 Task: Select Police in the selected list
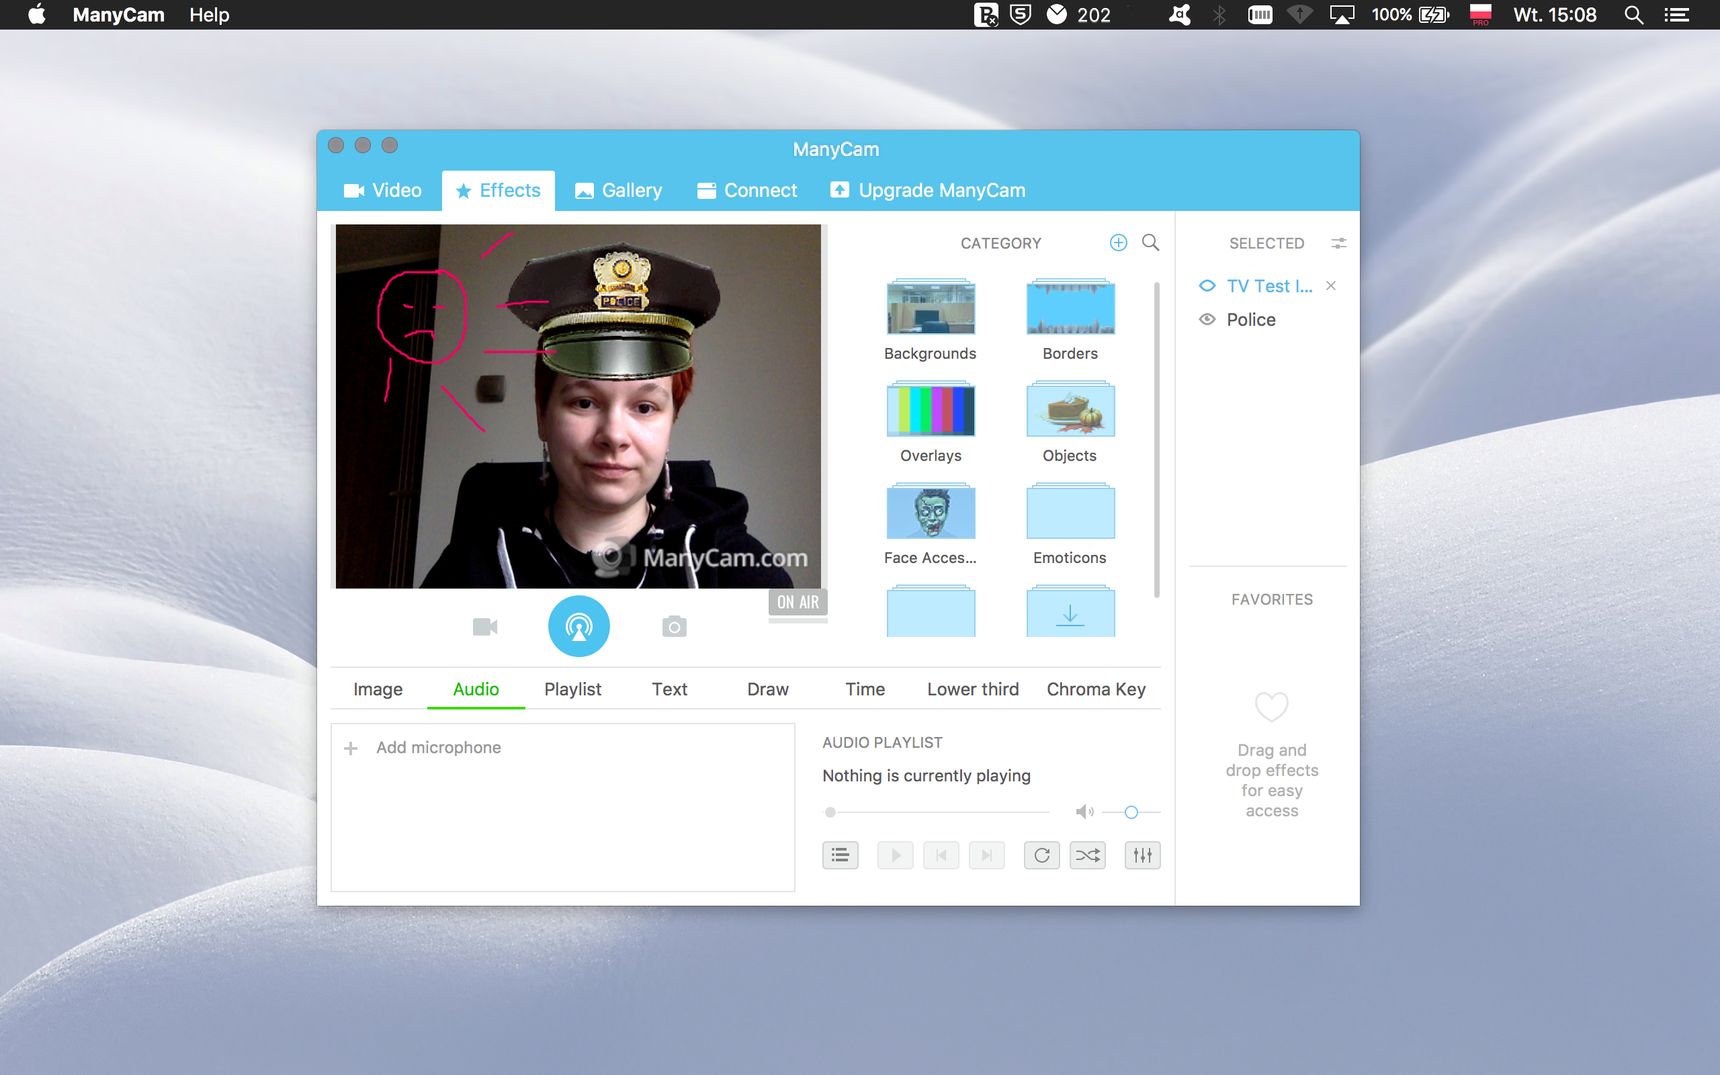pyautogui.click(x=1251, y=320)
